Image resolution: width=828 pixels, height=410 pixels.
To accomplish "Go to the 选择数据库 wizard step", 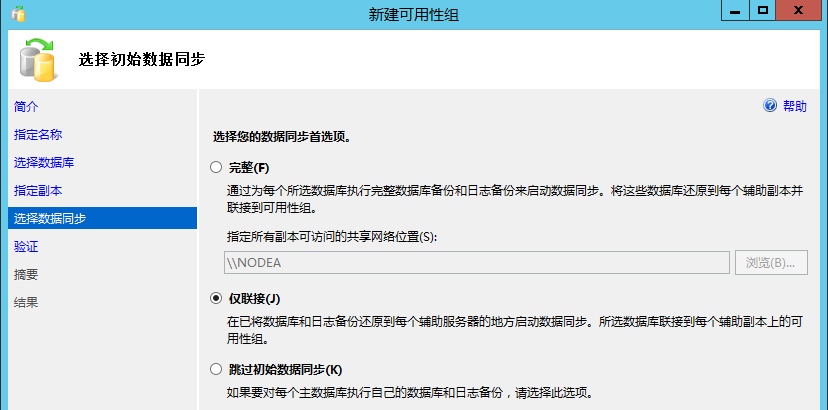I will [44, 162].
